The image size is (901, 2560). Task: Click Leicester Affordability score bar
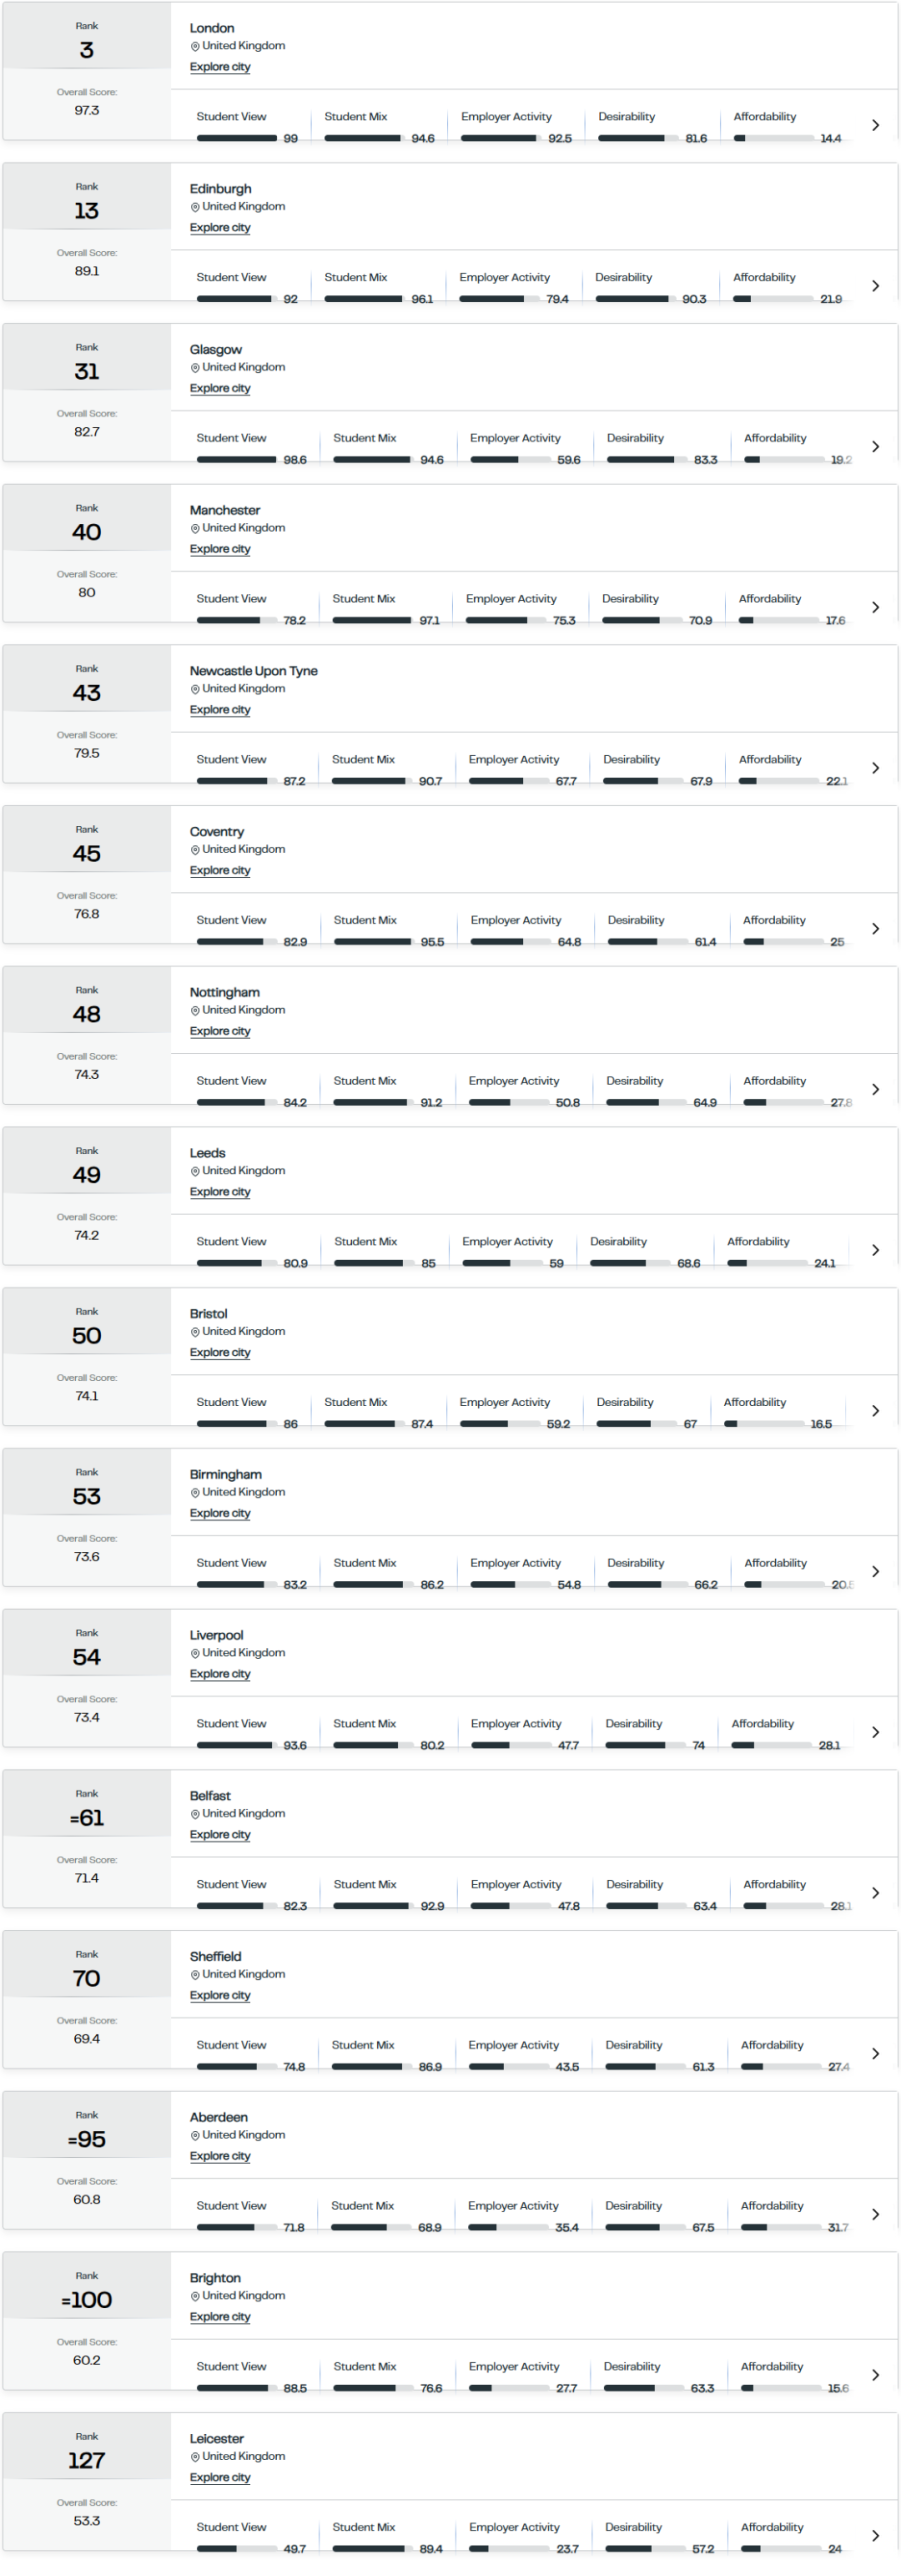tap(781, 2549)
